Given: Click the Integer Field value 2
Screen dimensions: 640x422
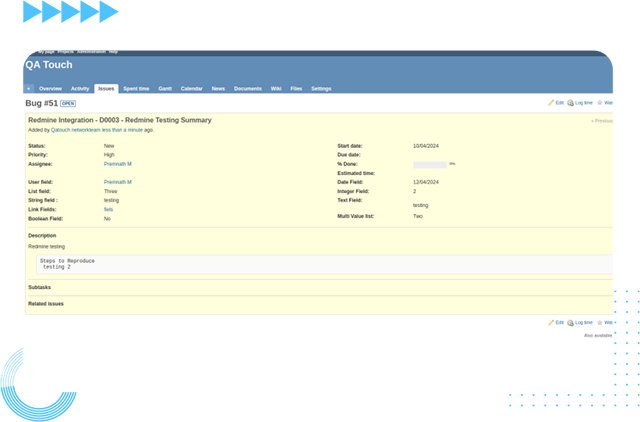Looking at the screenshot, I should click(414, 191).
